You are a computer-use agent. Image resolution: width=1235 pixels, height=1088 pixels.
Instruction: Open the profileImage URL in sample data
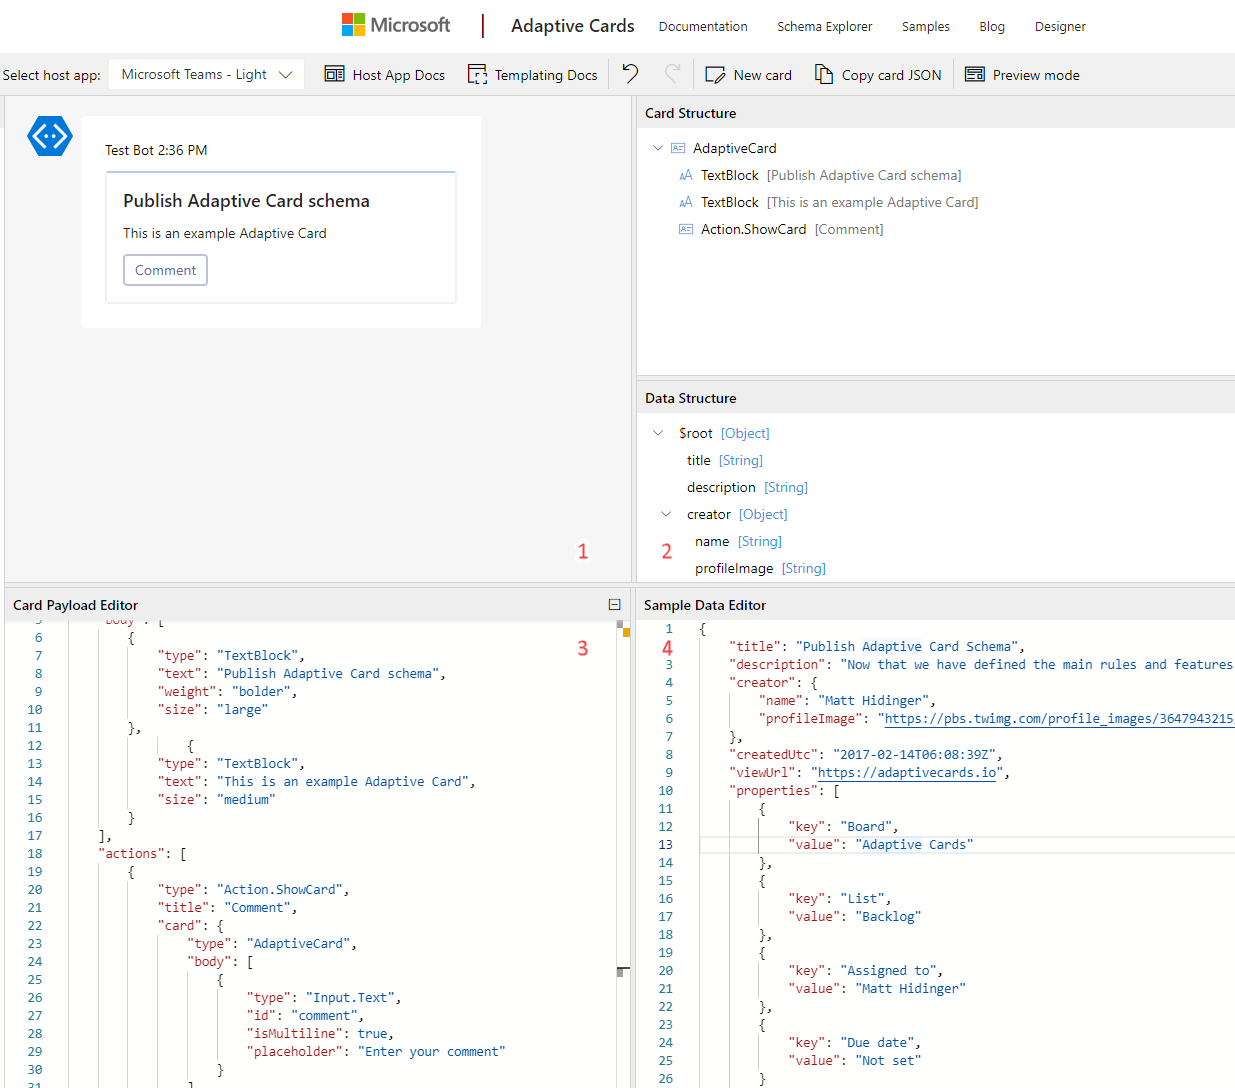click(1060, 719)
